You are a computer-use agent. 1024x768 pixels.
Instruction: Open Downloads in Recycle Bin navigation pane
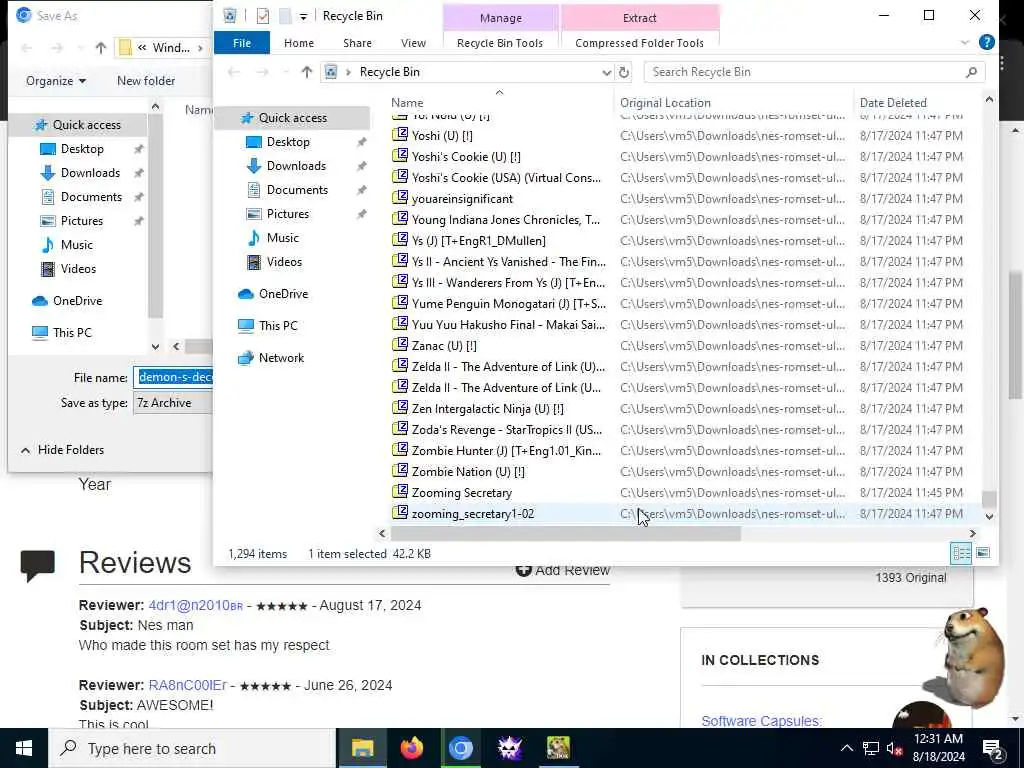[x=296, y=166]
